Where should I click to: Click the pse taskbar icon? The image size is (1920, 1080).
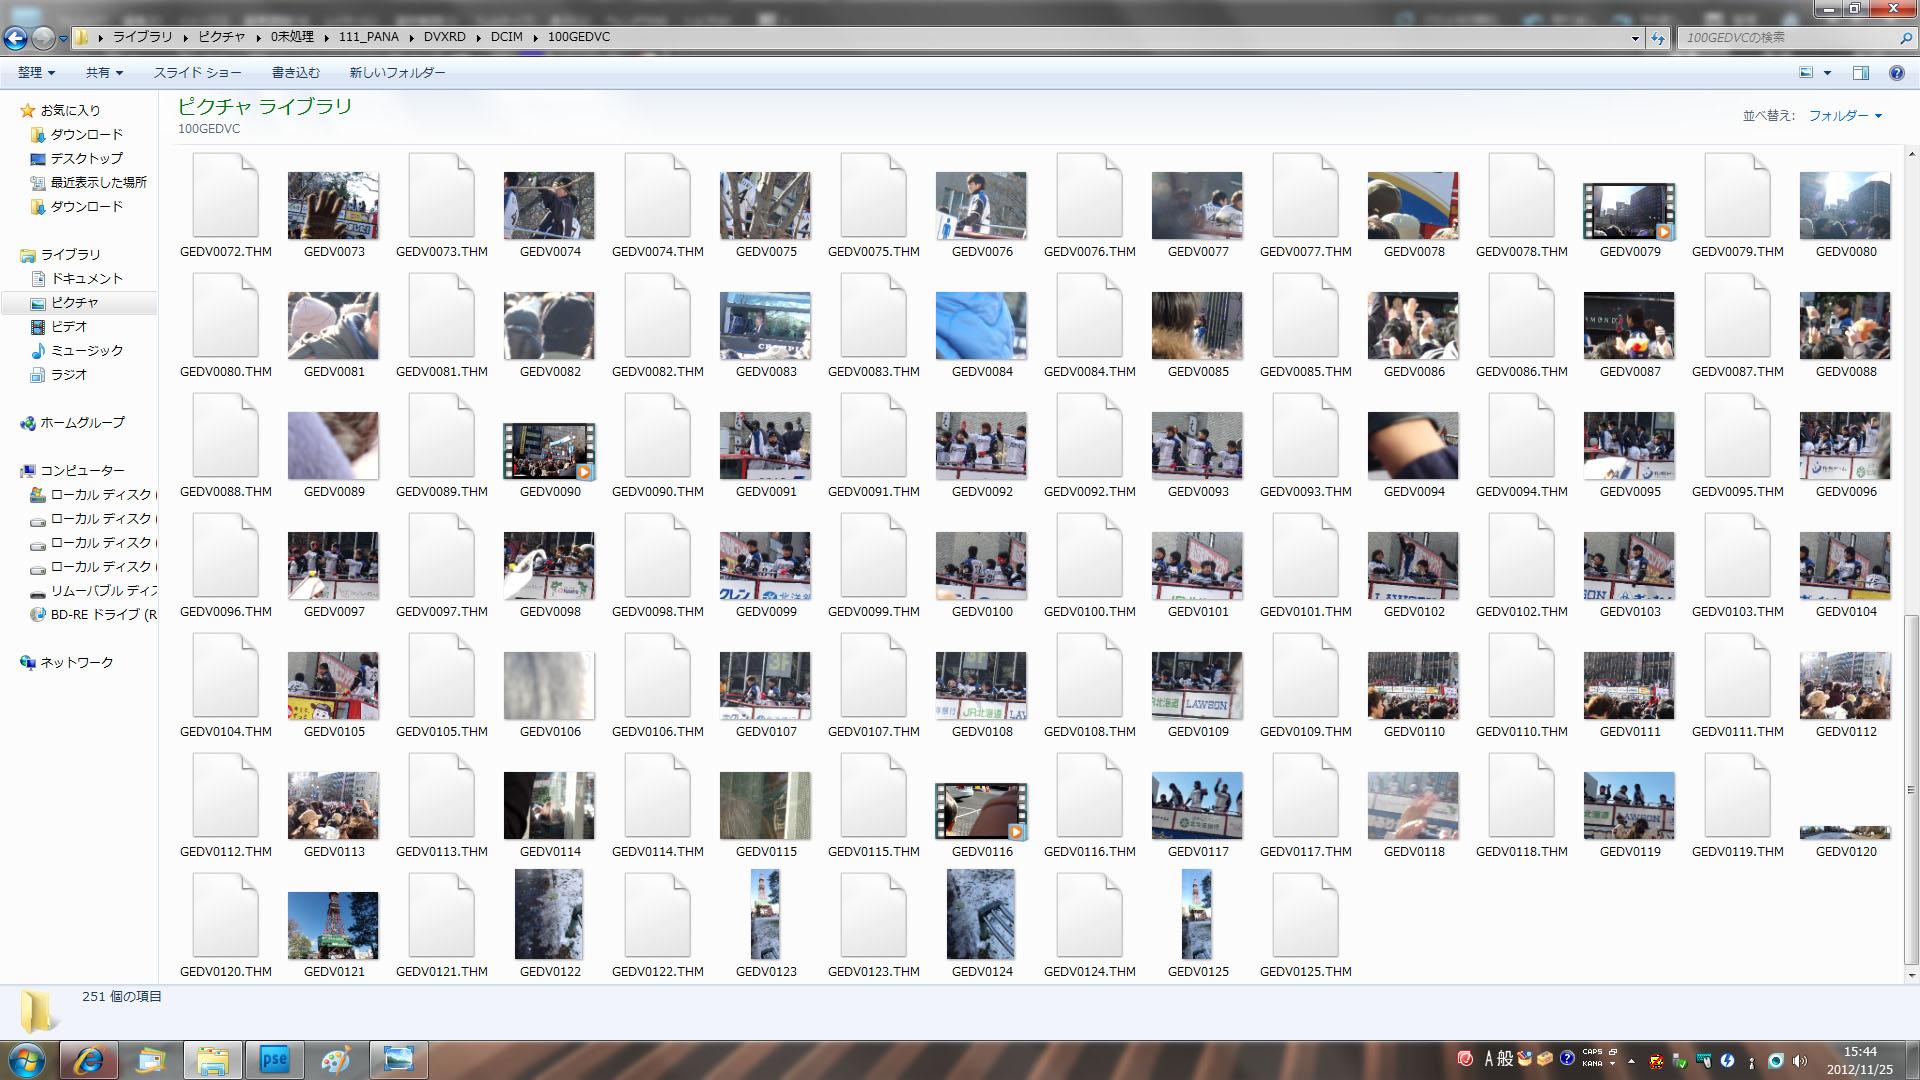pyautogui.click(x=274, y=1059)
